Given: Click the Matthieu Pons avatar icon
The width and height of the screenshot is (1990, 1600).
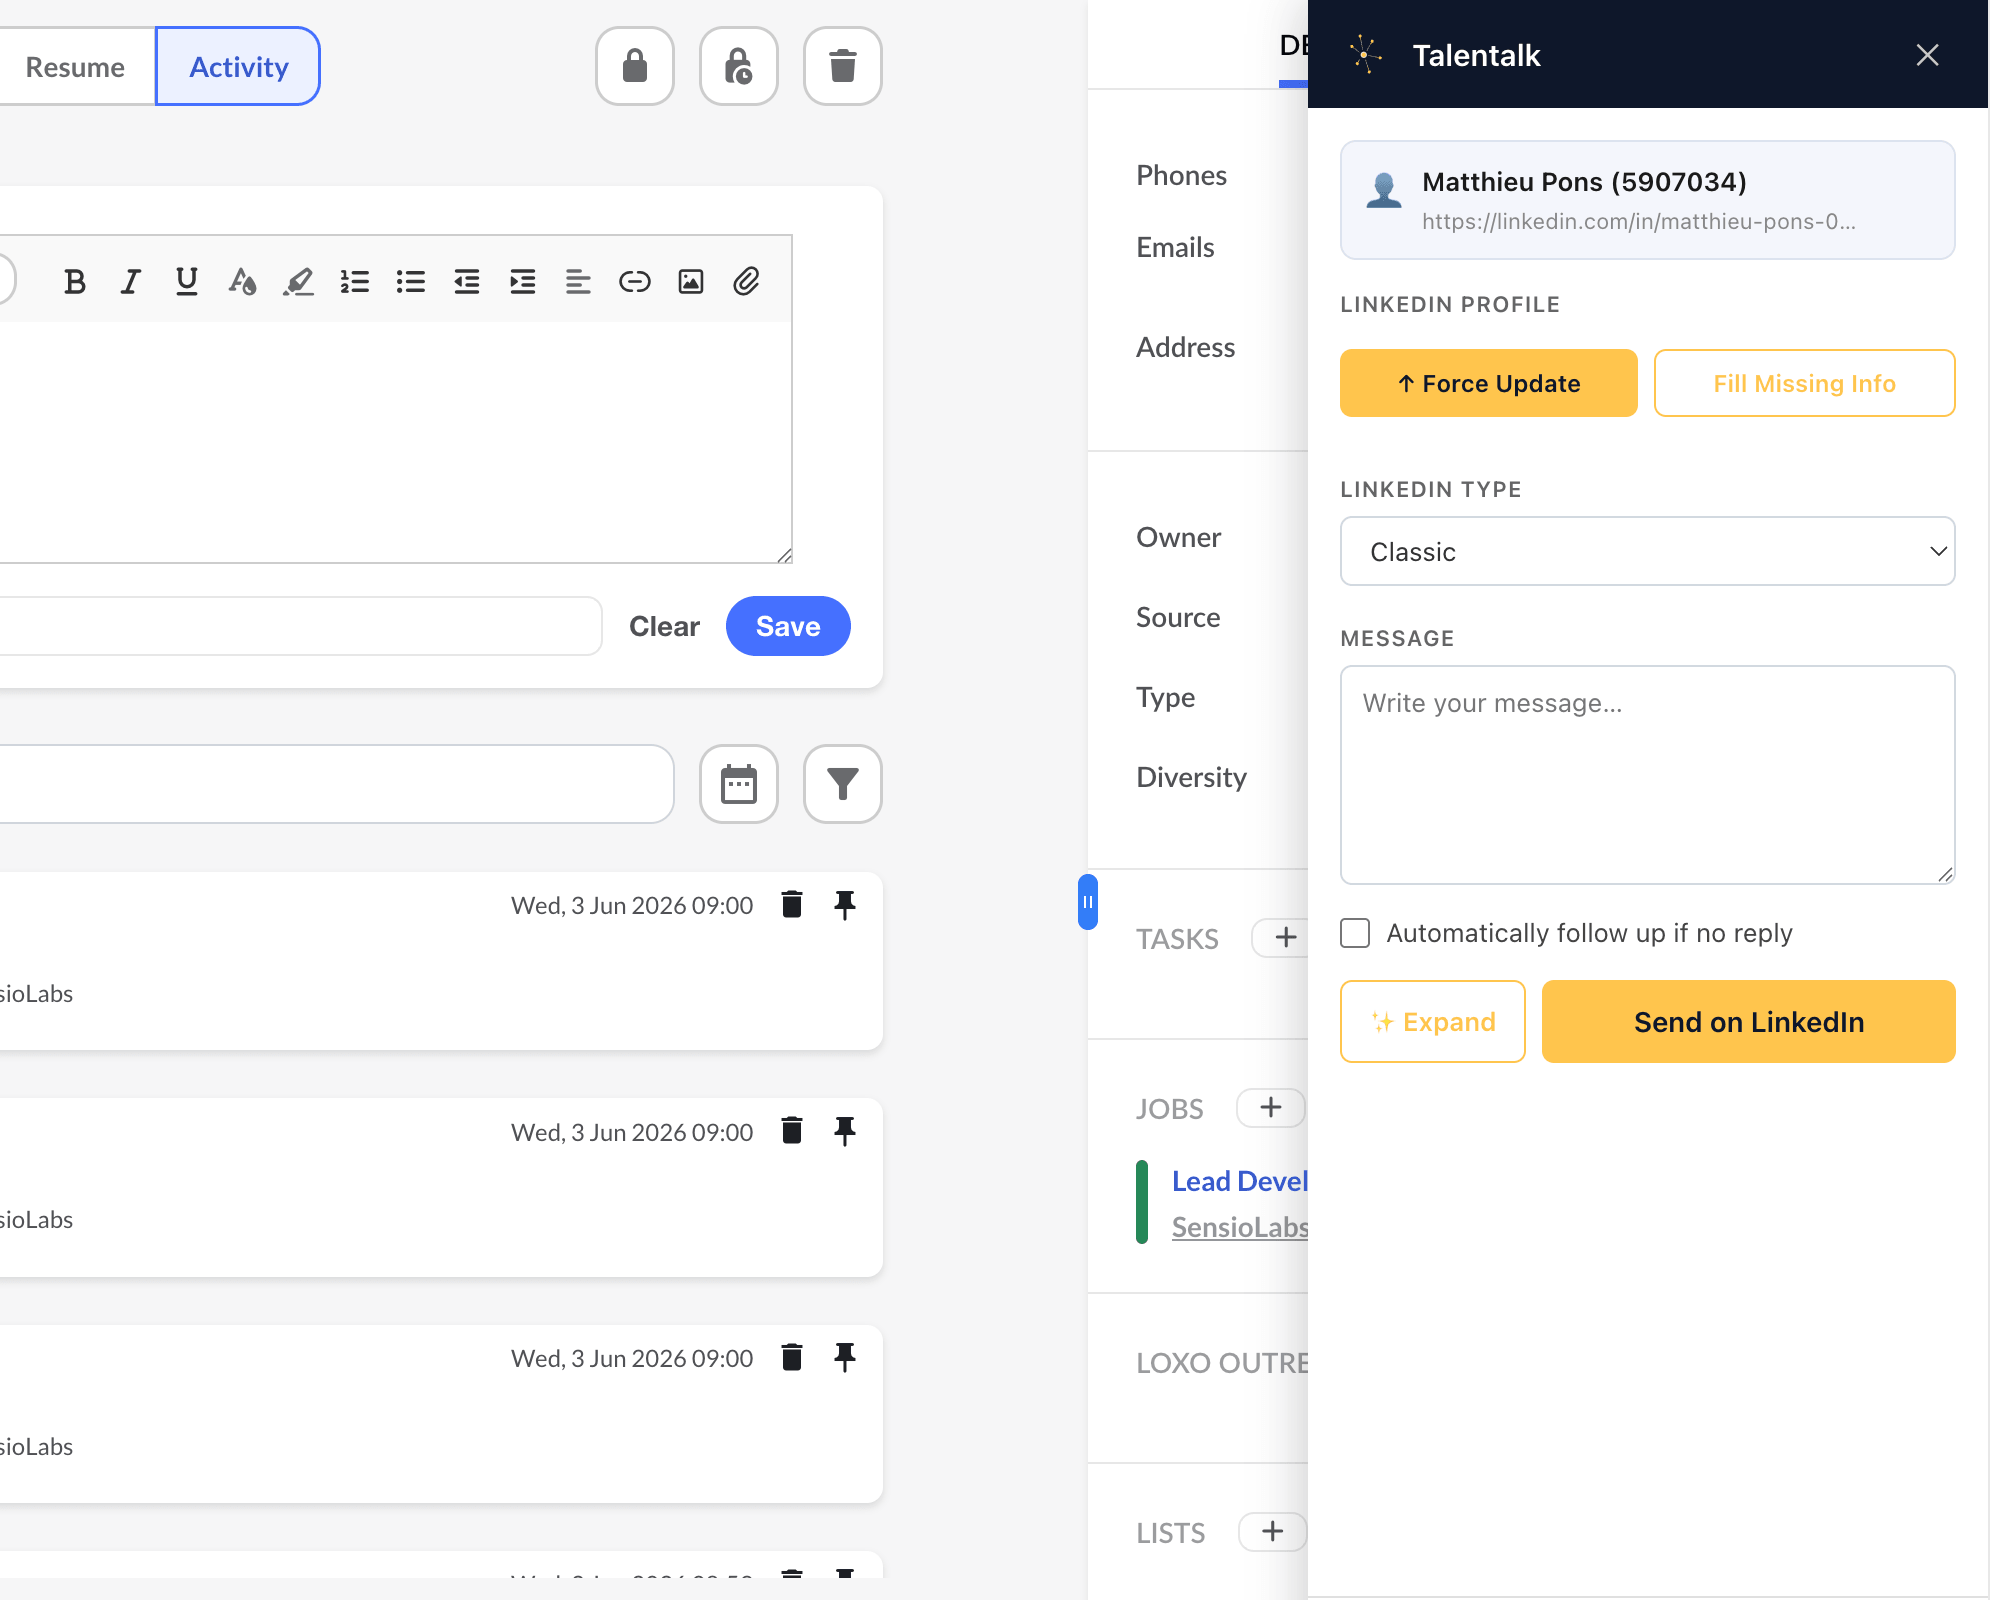Looking at the screenshot, I should coord(1384,190).
